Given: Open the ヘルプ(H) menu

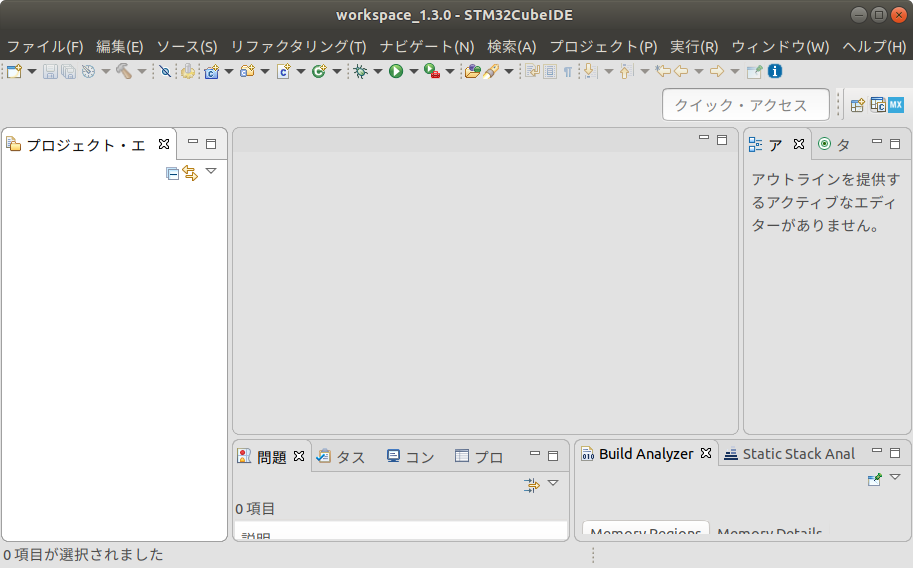Looking at the screenshot, I should [x=874, y=47].
